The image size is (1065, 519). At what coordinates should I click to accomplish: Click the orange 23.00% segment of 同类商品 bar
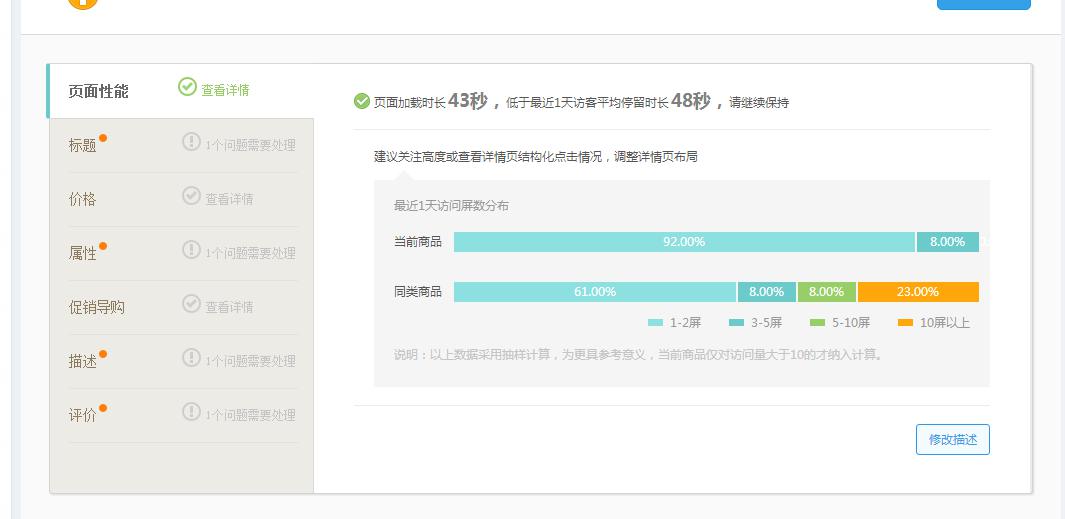(x=917, y=292)
